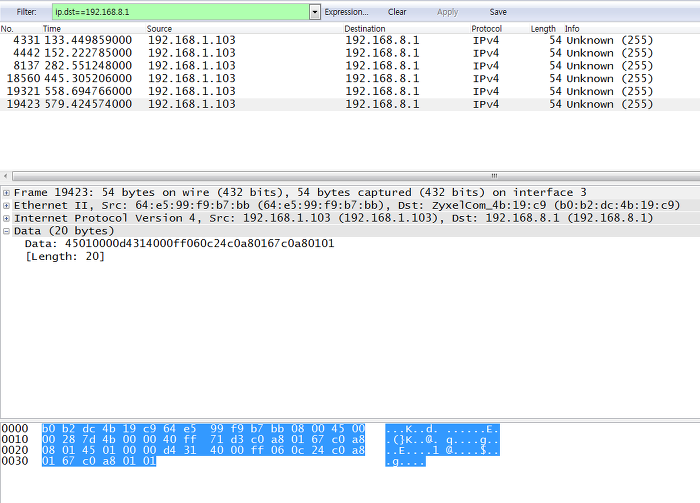Select packet number 19321
The height and width of the screenshot is (503, 700).
[350, 91]
